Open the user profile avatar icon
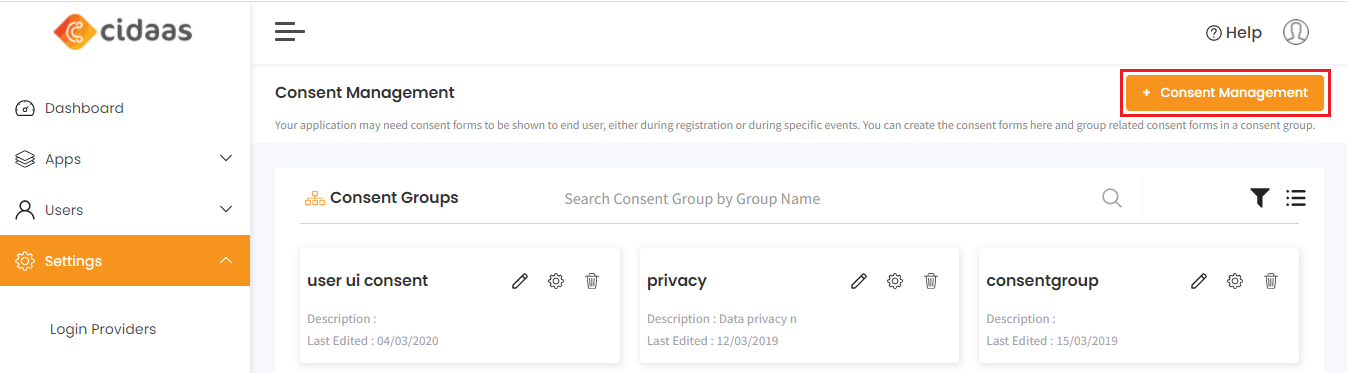This screenshot has height=373, width=1347. (1296, 32)
